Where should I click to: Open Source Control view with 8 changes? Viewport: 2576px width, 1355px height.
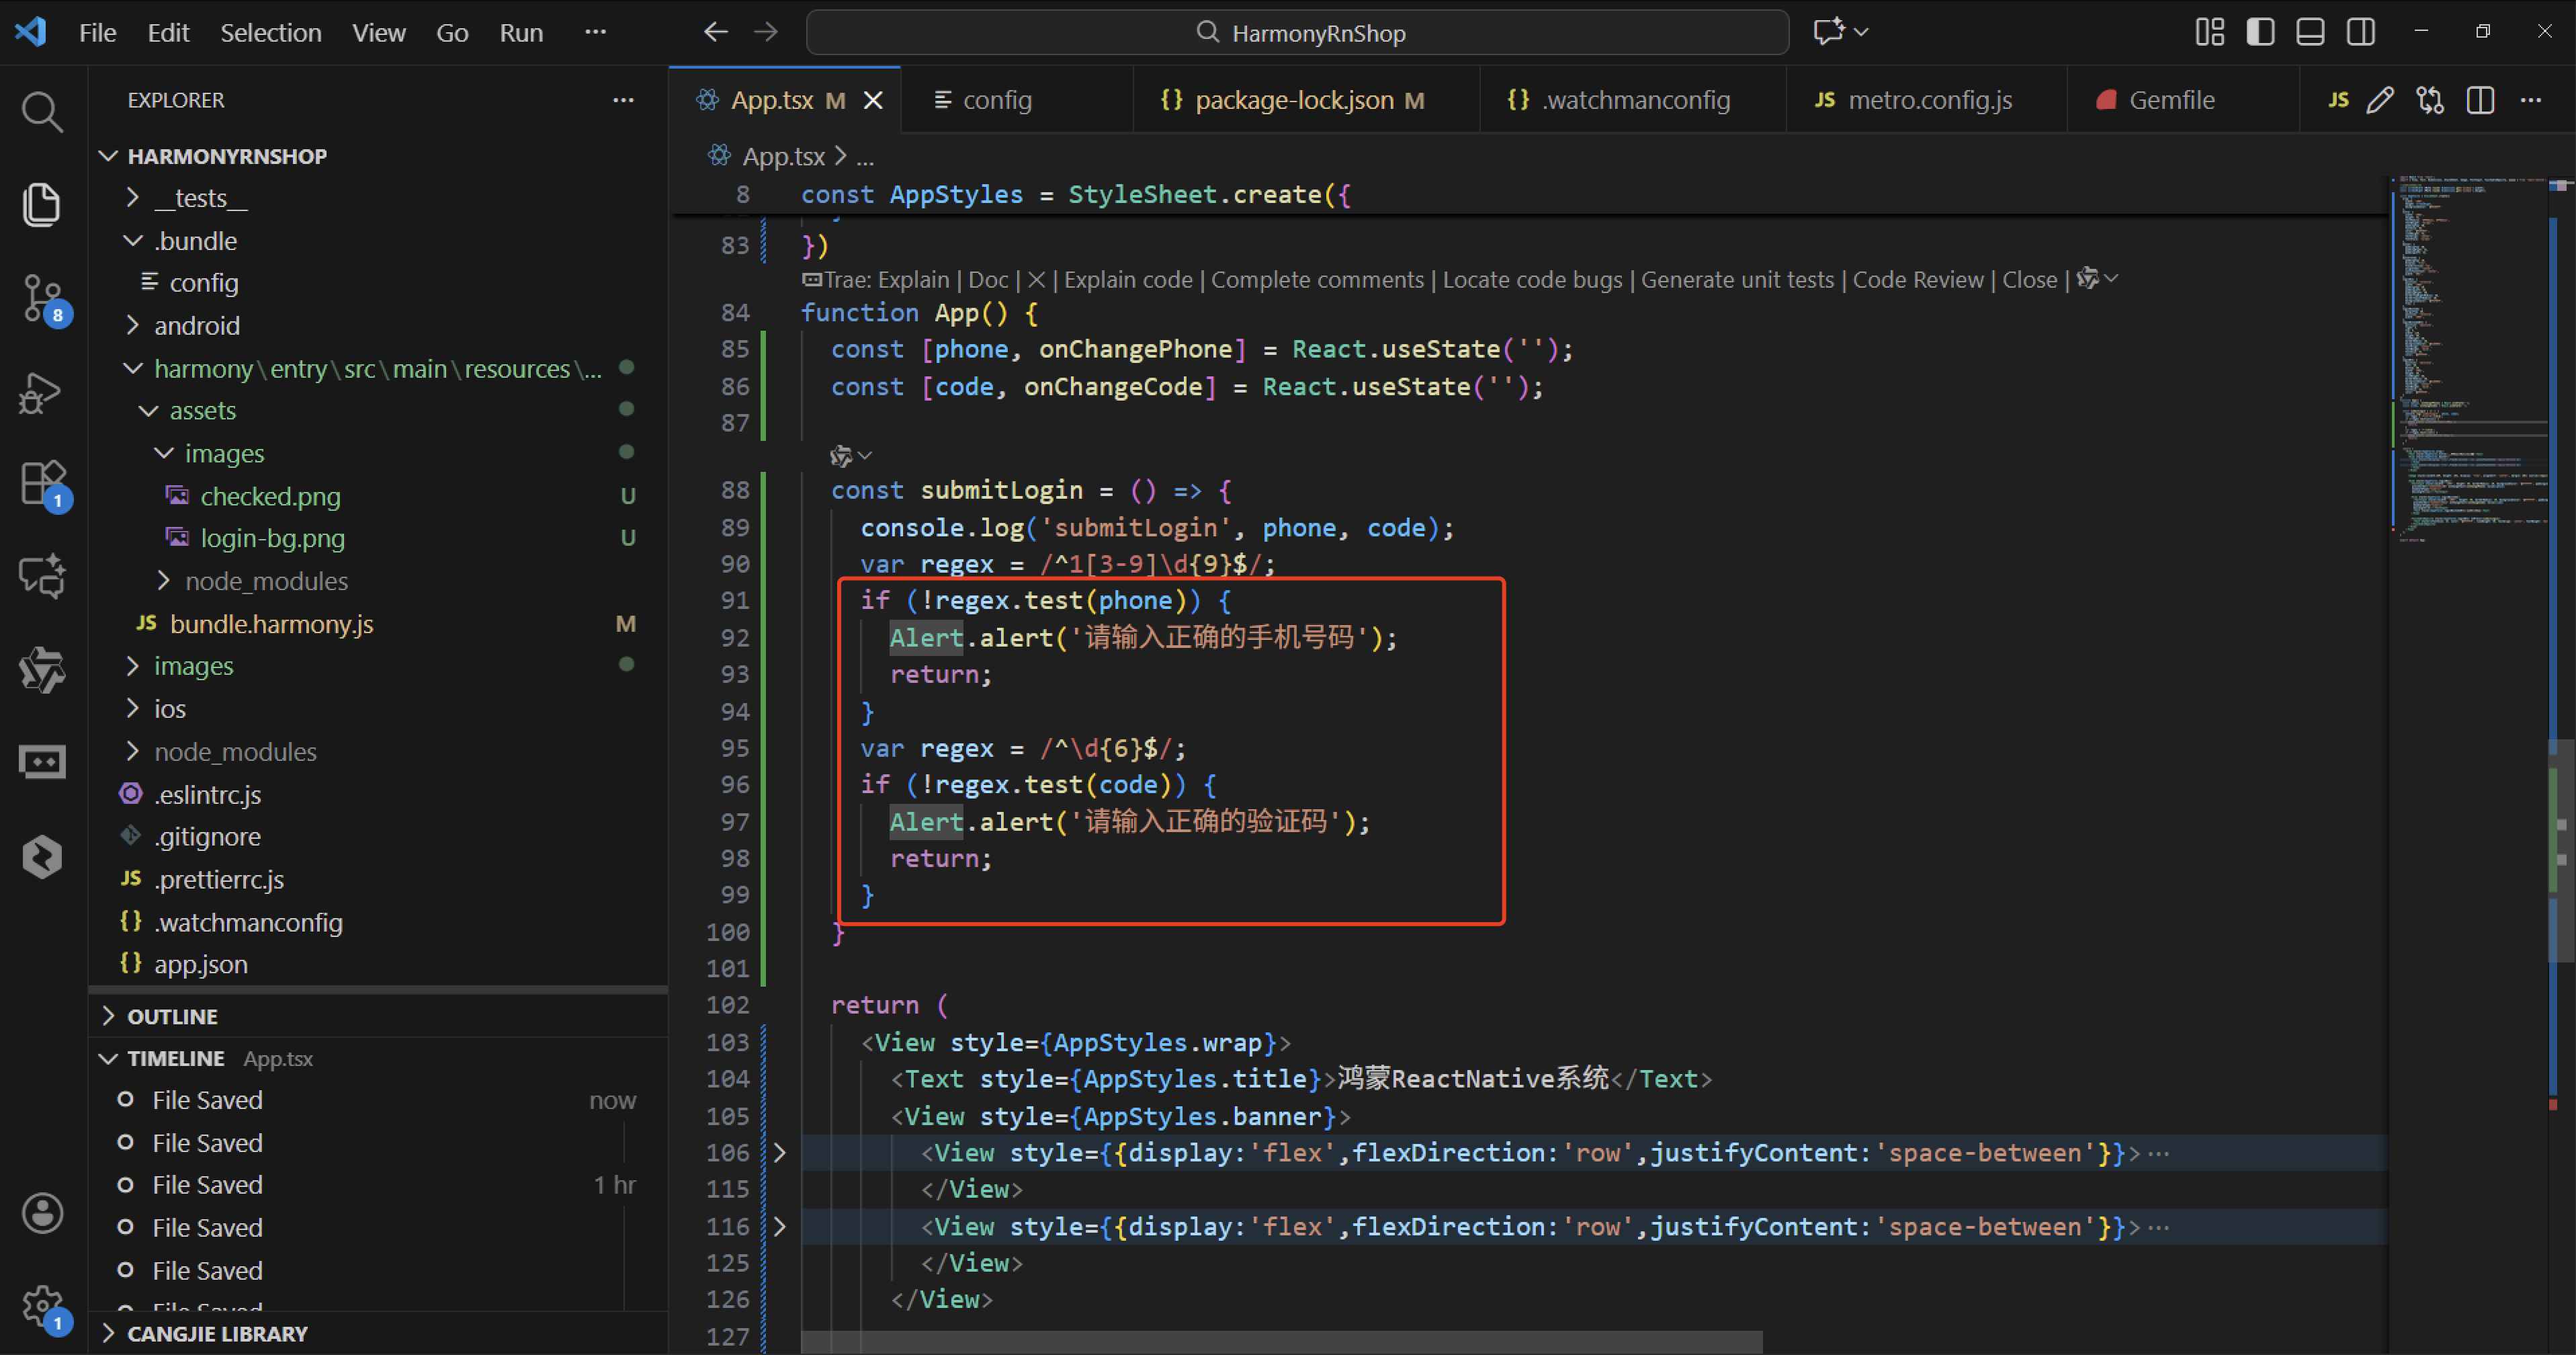pos(42,298)
